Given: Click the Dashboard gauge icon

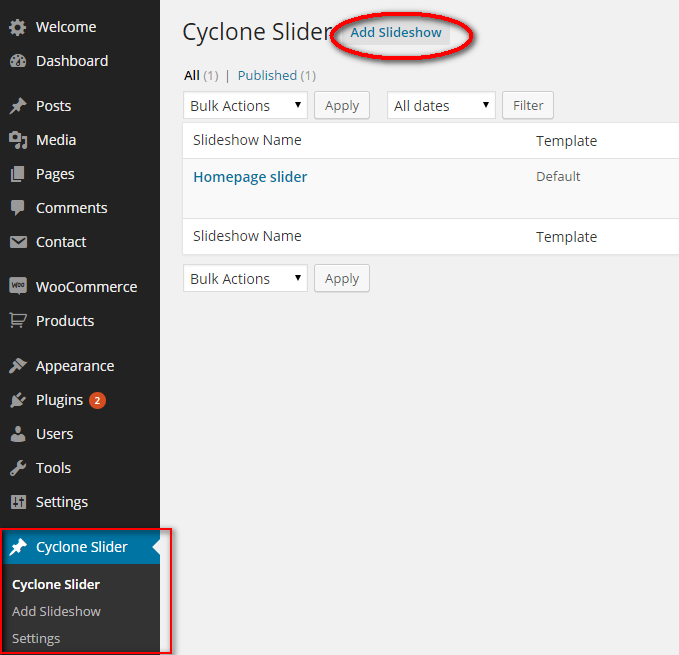Looking at the screenshot, I should 18,61.
